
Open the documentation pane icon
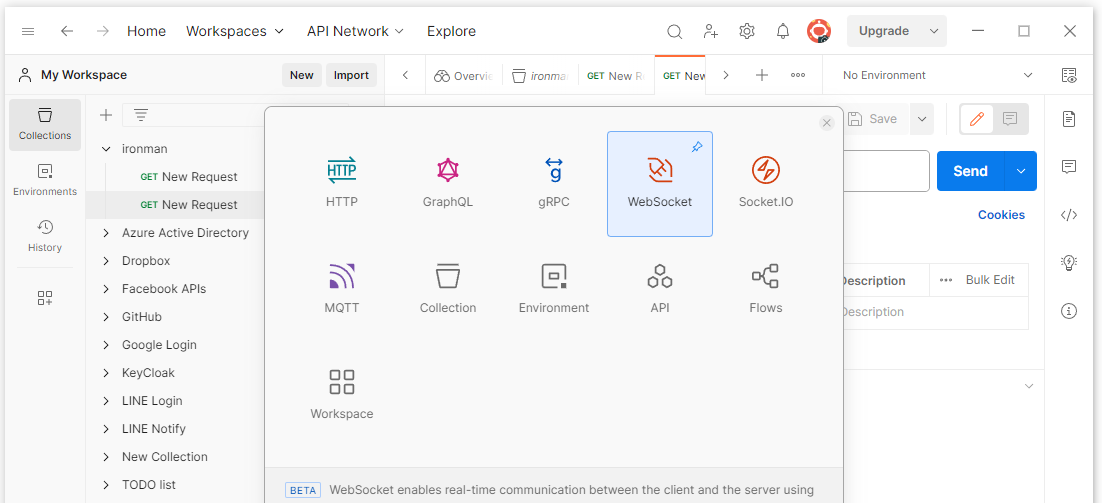pos(1069,119)
